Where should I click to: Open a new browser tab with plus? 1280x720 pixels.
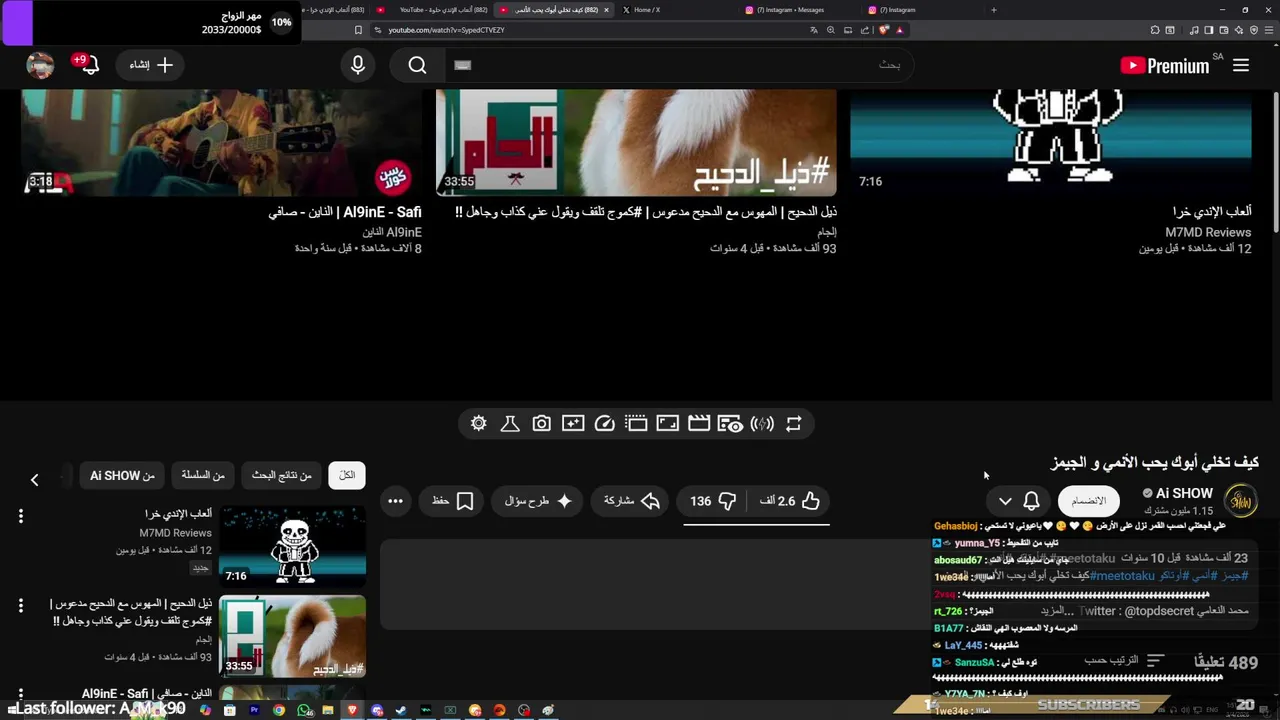tap(993, 10)
